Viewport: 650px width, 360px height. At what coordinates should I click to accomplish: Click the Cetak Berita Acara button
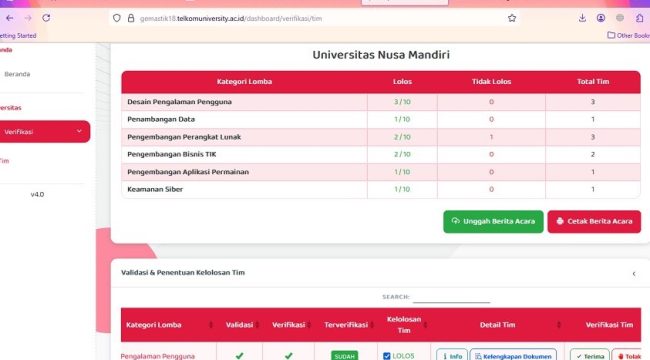594,221
